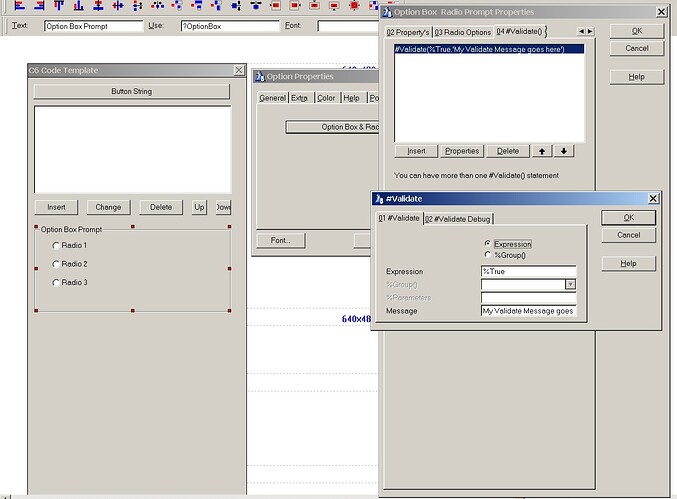Open the %Group() combo box dropdown
This screenshot has height=499, width=677.
570,284
